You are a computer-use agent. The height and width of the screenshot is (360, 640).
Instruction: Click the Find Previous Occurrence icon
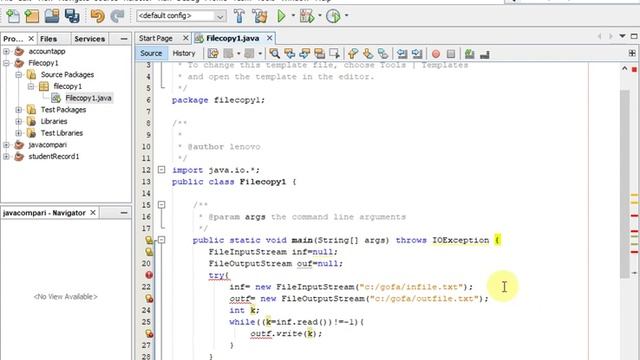[289, 53]
